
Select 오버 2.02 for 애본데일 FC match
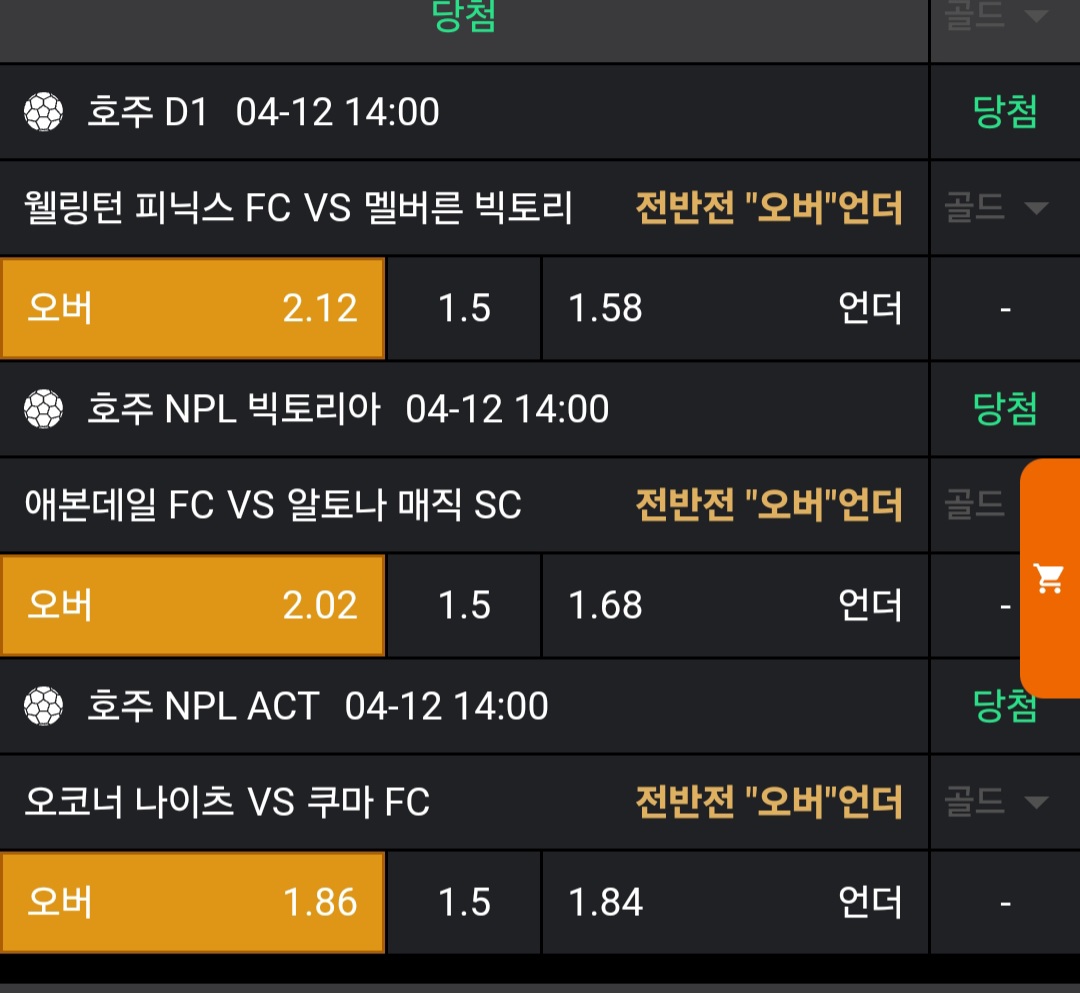tap(193, 605)
